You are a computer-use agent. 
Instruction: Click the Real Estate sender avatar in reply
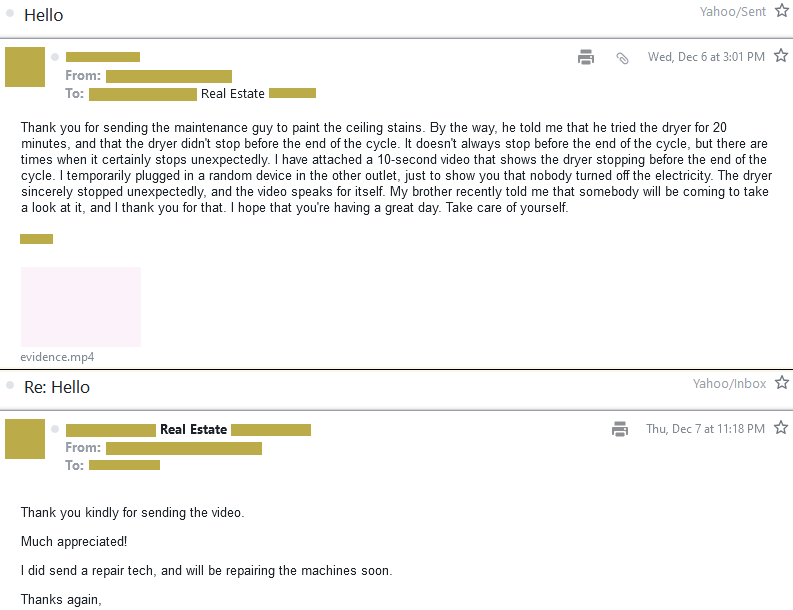pyautogui.click(x=25, y=439)
